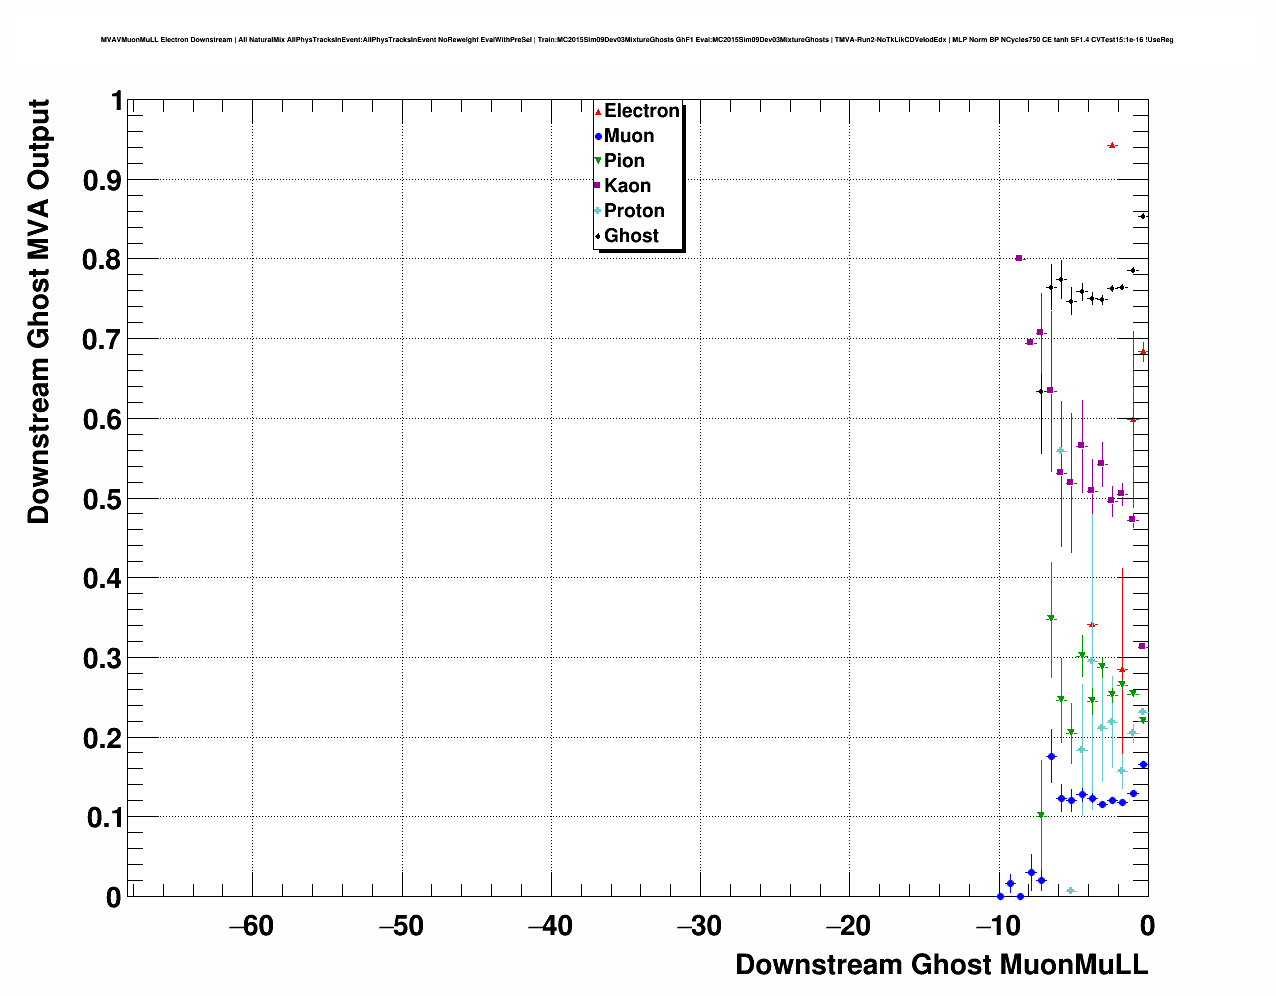
Task: Pick the black Ghost marker in the legend
Action: click(598, 236)
